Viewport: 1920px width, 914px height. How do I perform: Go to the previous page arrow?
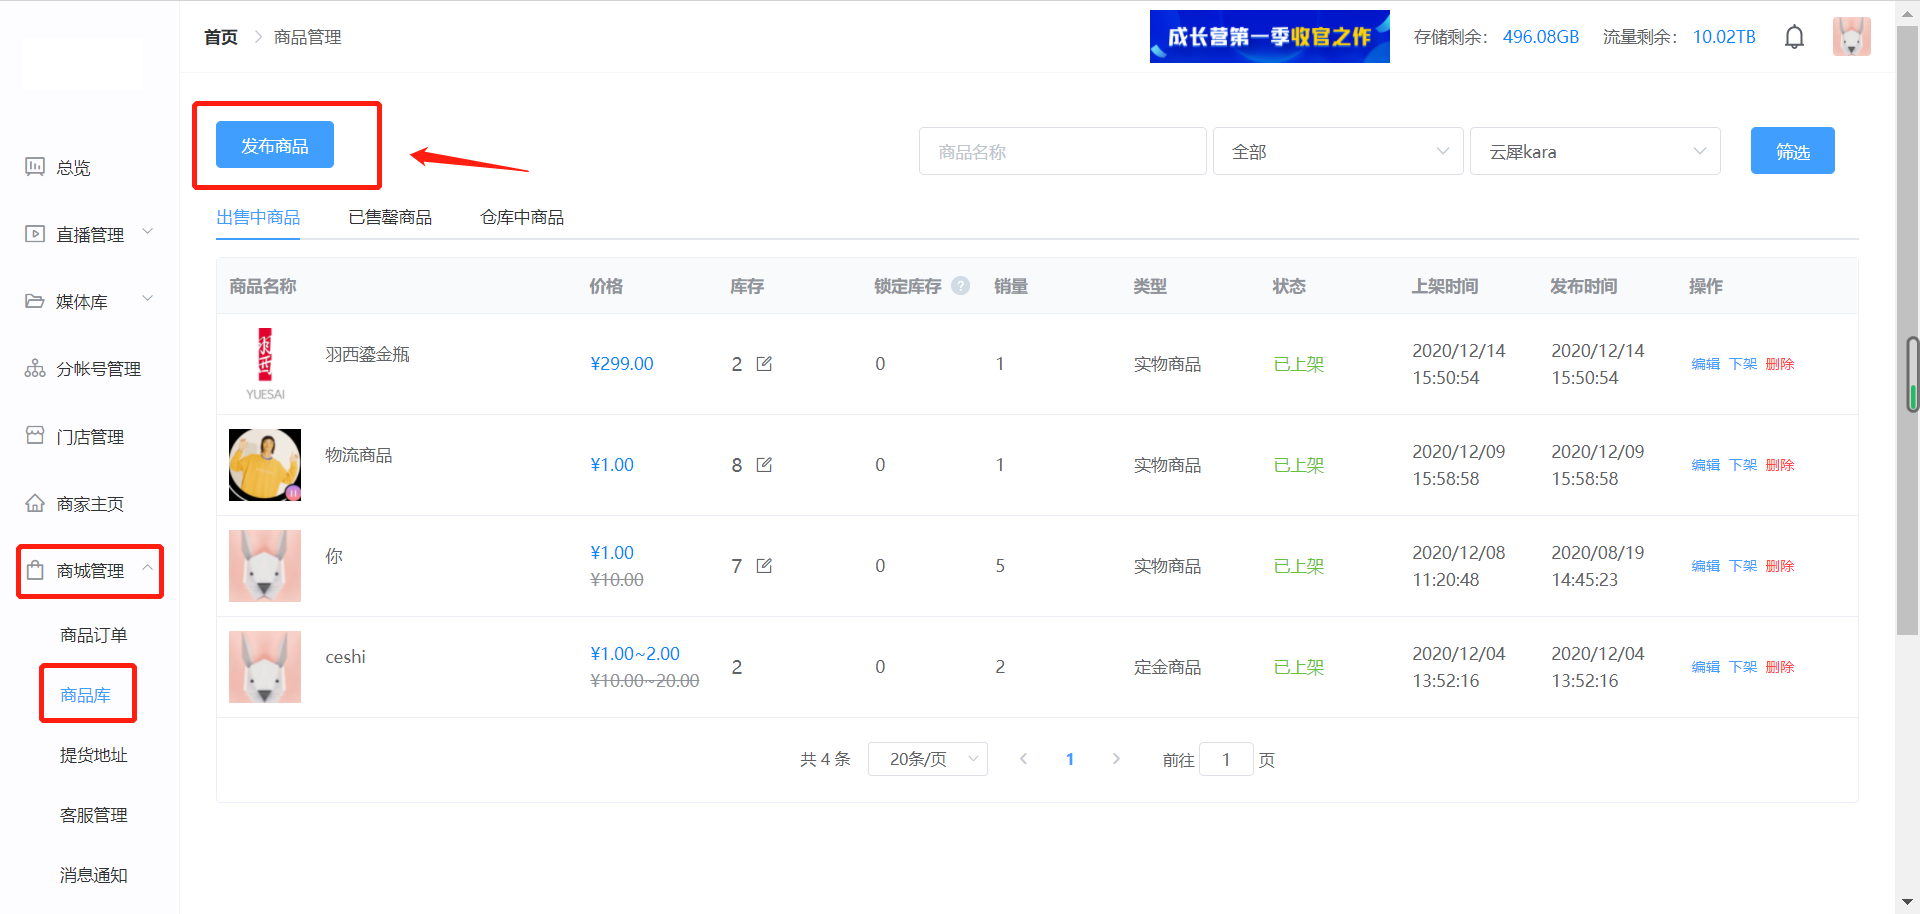pos(1023,759)
